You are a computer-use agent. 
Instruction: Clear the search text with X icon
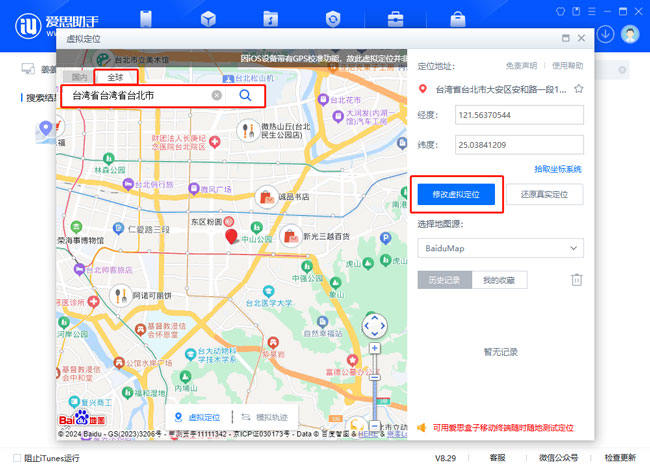pyautogui.click(x=217, y=95)
